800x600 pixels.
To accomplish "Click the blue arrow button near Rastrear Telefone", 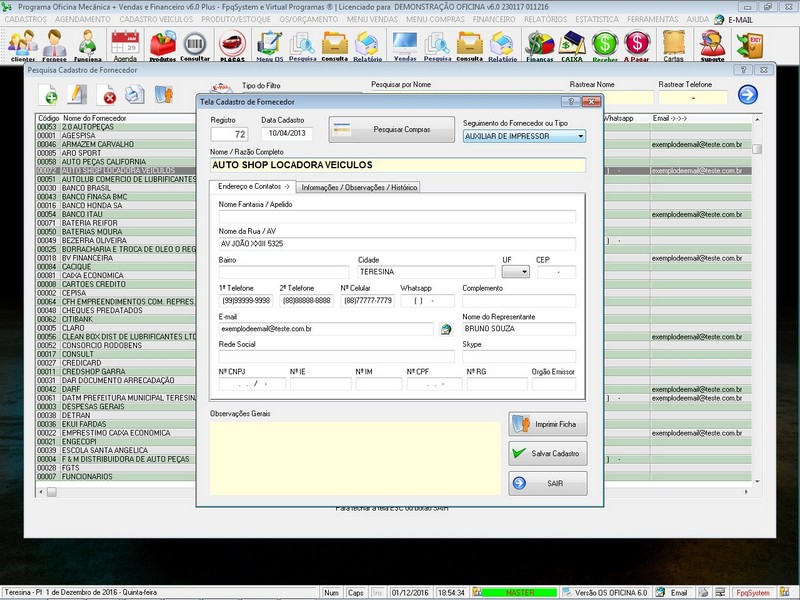I will coord(747,95).
